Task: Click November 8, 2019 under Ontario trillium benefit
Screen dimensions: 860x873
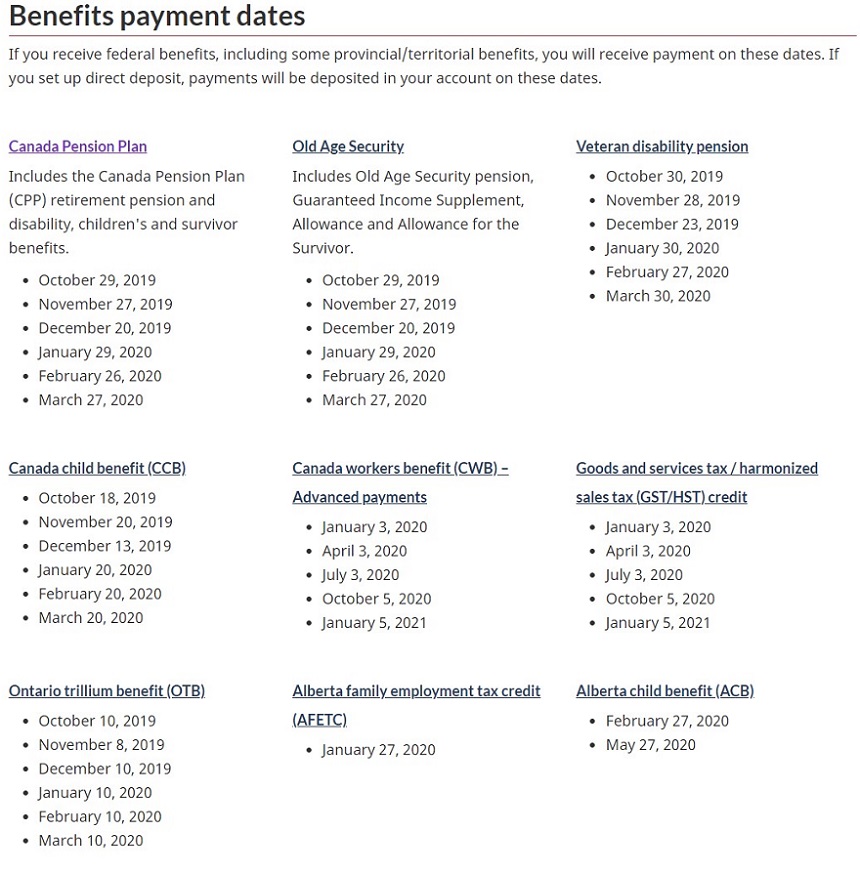Action: [101, 745]
